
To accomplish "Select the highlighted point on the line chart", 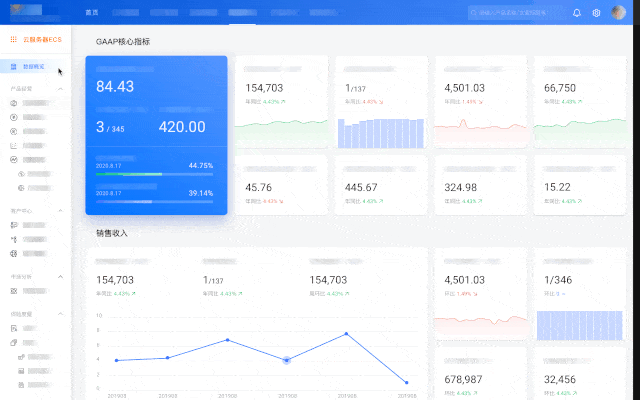I will [x=287, y=360].
